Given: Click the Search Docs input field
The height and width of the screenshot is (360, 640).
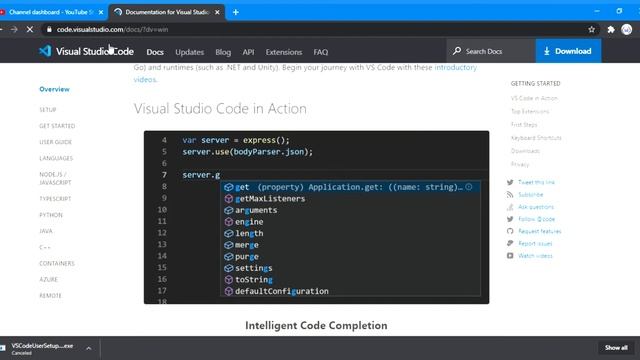Looking at the screenshot, I should 491,51.
